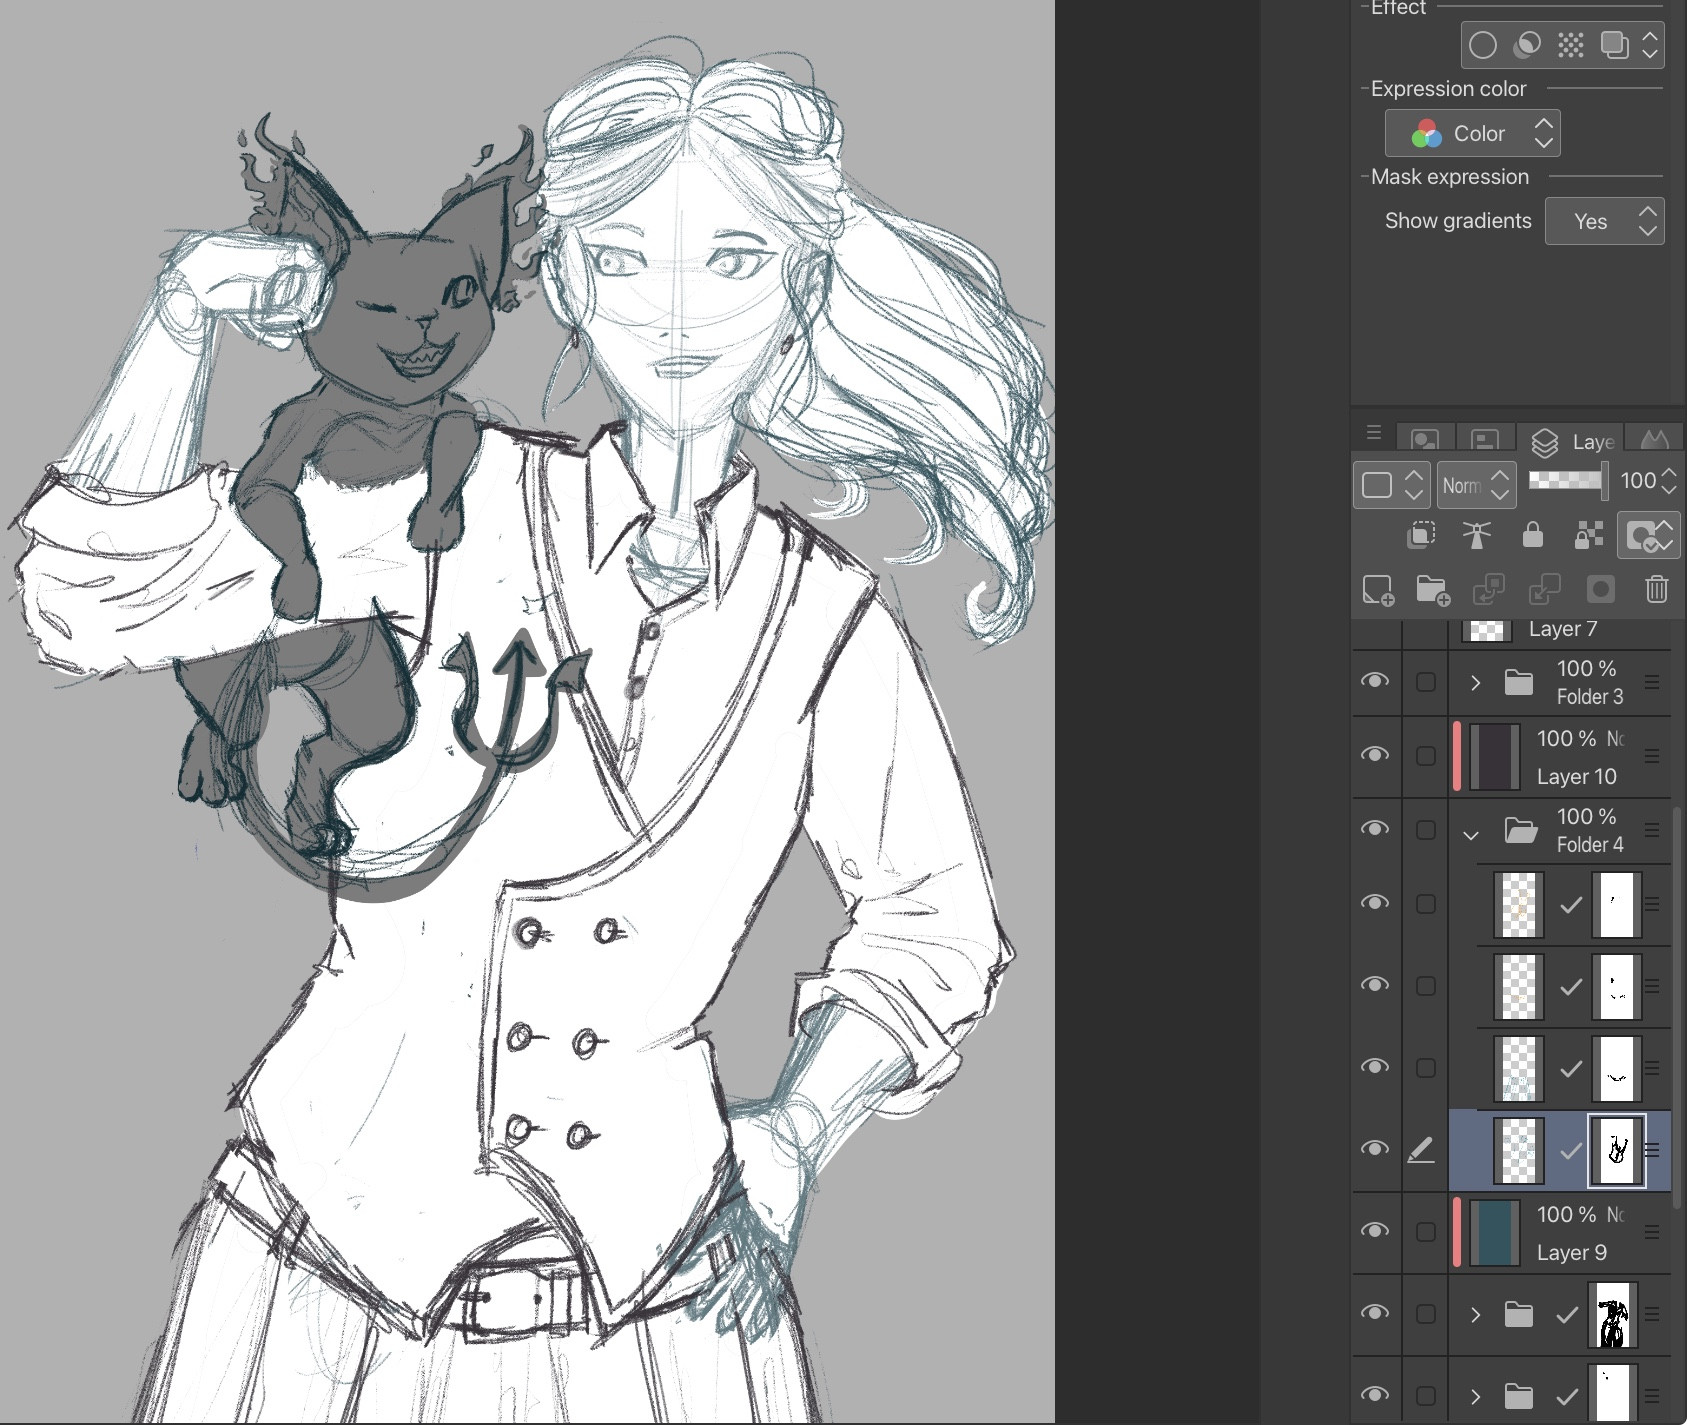This screenshot has width=1687, height=1425.
Task: Grab the Layer 10 row handle icon
Action: point(1652,757)
